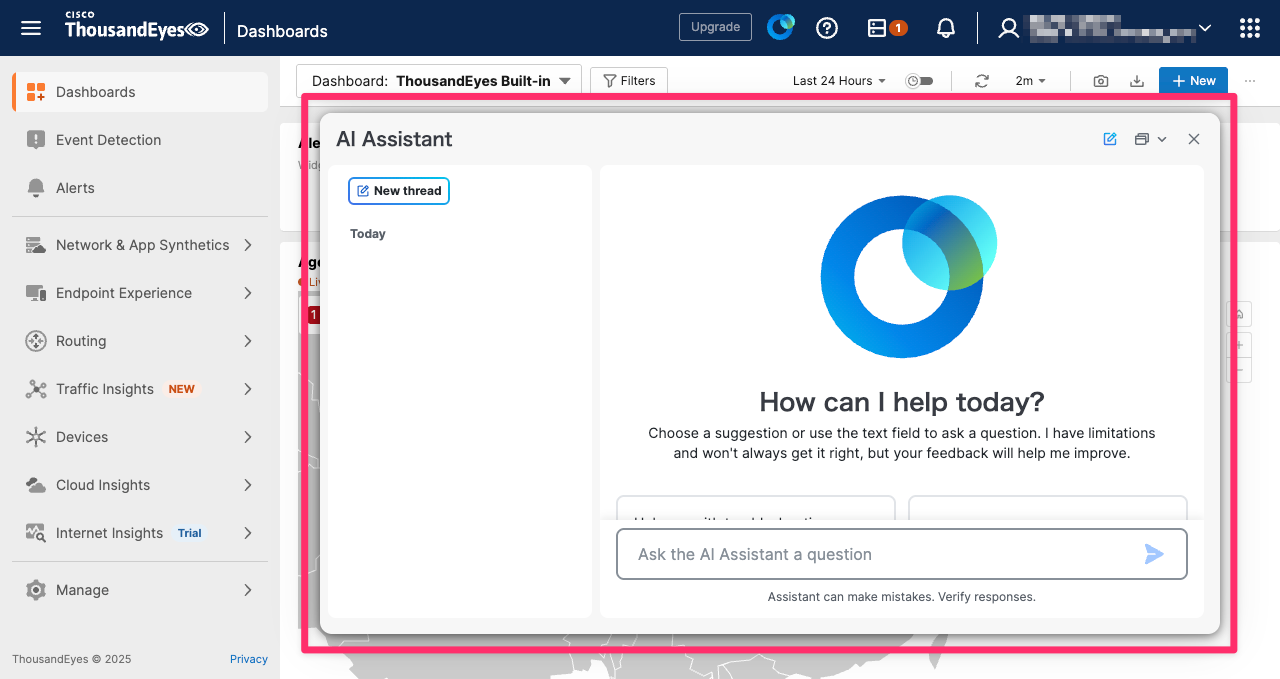Click the Alerts bell icon in sidebar
The image size is (1280, 679).
pos(36,188)
